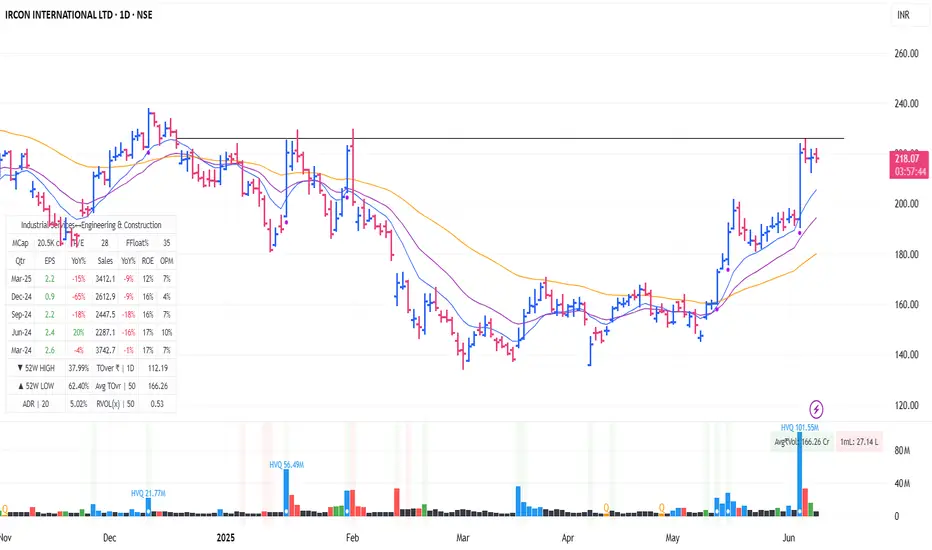Click the ADR | 20 label
This screenshot has width=932, height=550.
[36, 404]
